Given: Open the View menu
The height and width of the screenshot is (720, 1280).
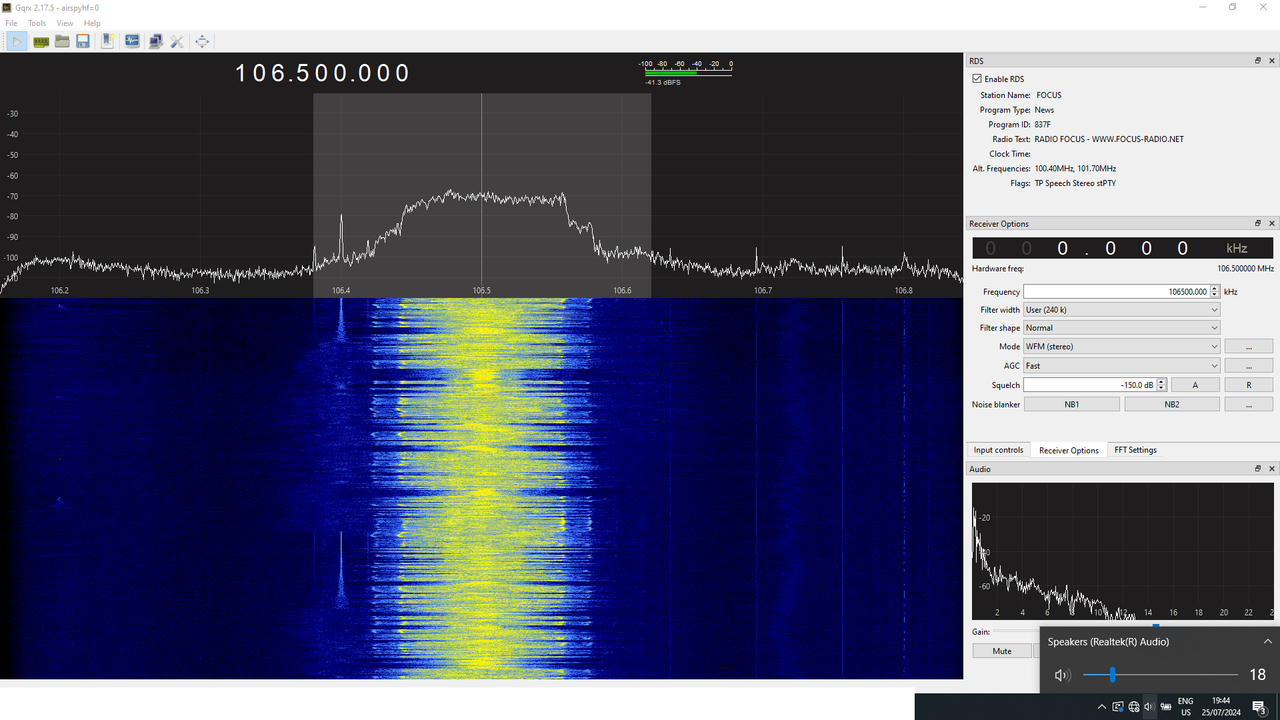Looking at the screenshot, I should pos(65,23).
